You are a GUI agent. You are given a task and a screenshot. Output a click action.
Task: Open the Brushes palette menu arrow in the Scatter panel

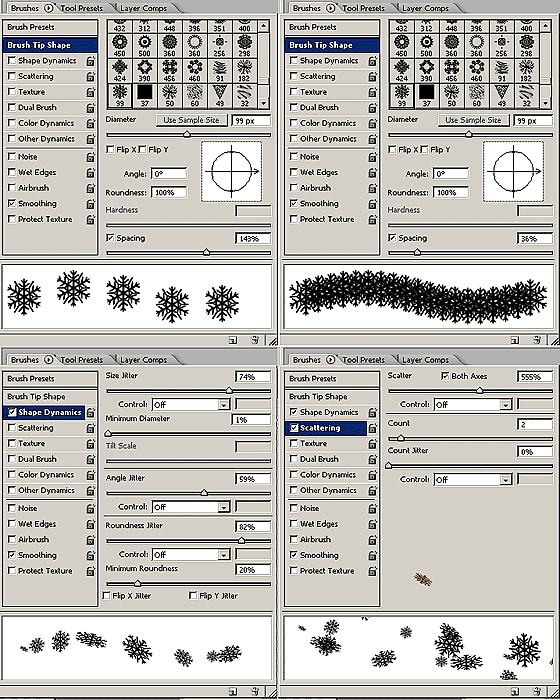point(330,360)
